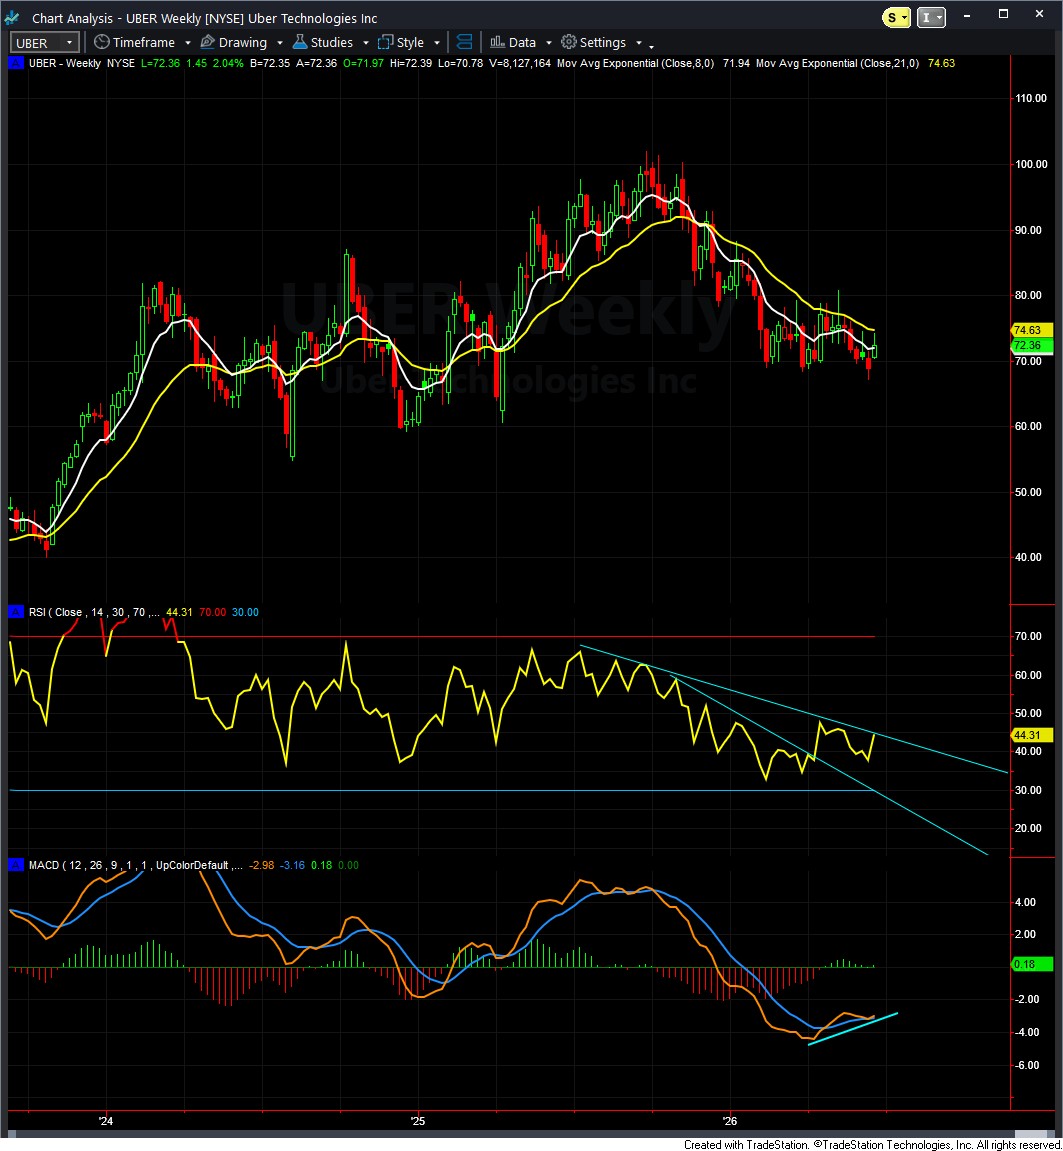Open the Style menu
1063x1151 pixels.
point(410,43)
